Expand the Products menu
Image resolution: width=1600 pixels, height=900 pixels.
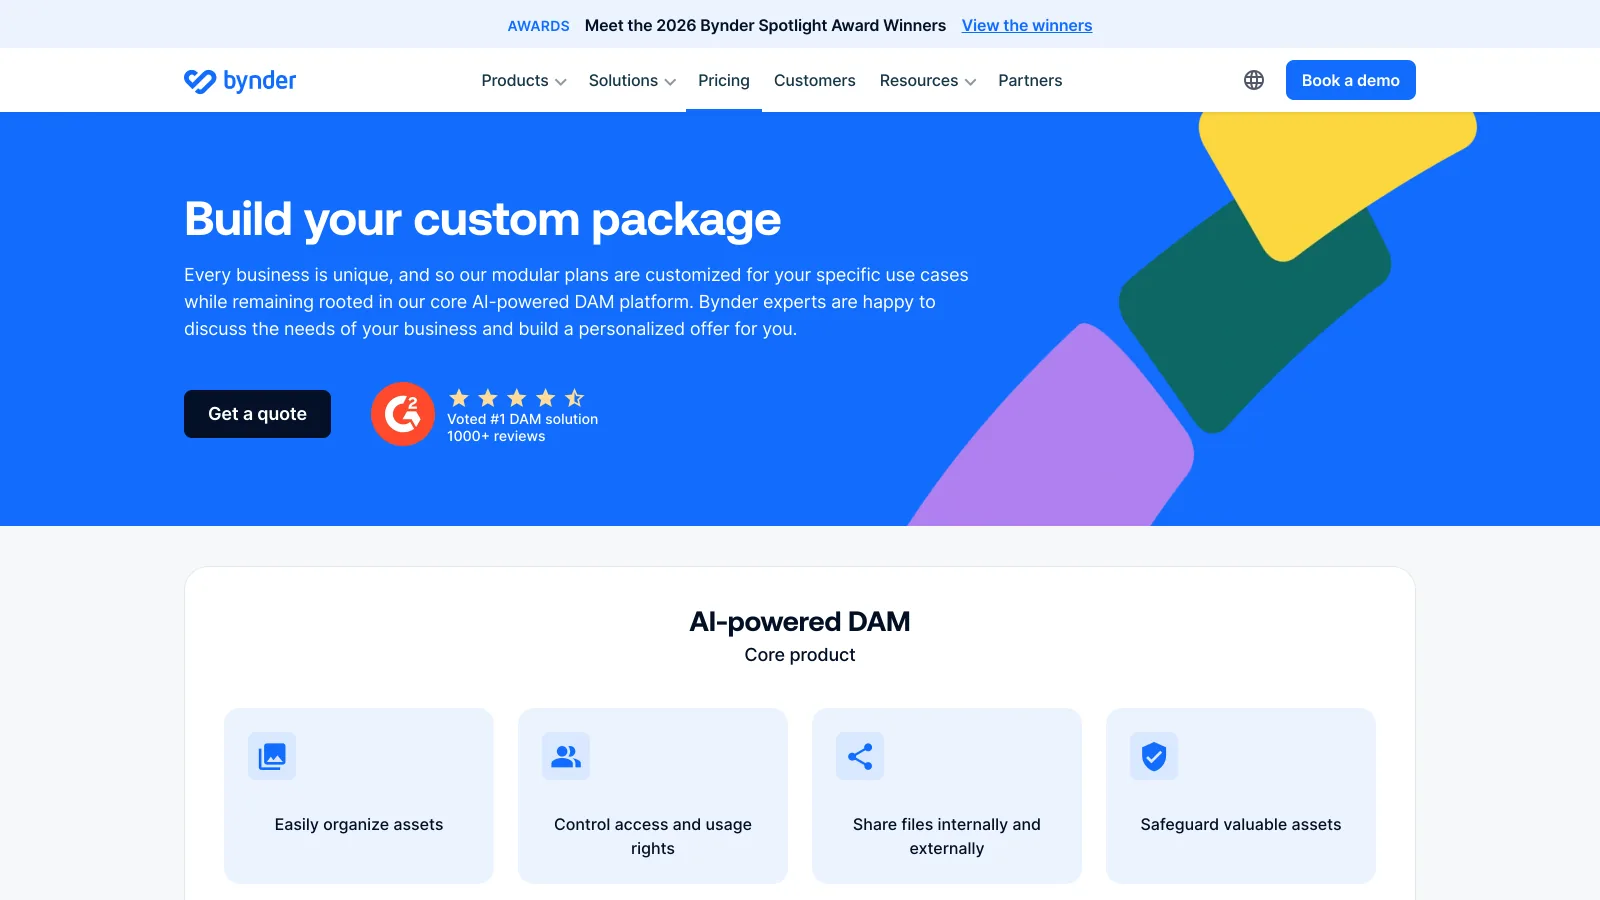click(524, 80)
